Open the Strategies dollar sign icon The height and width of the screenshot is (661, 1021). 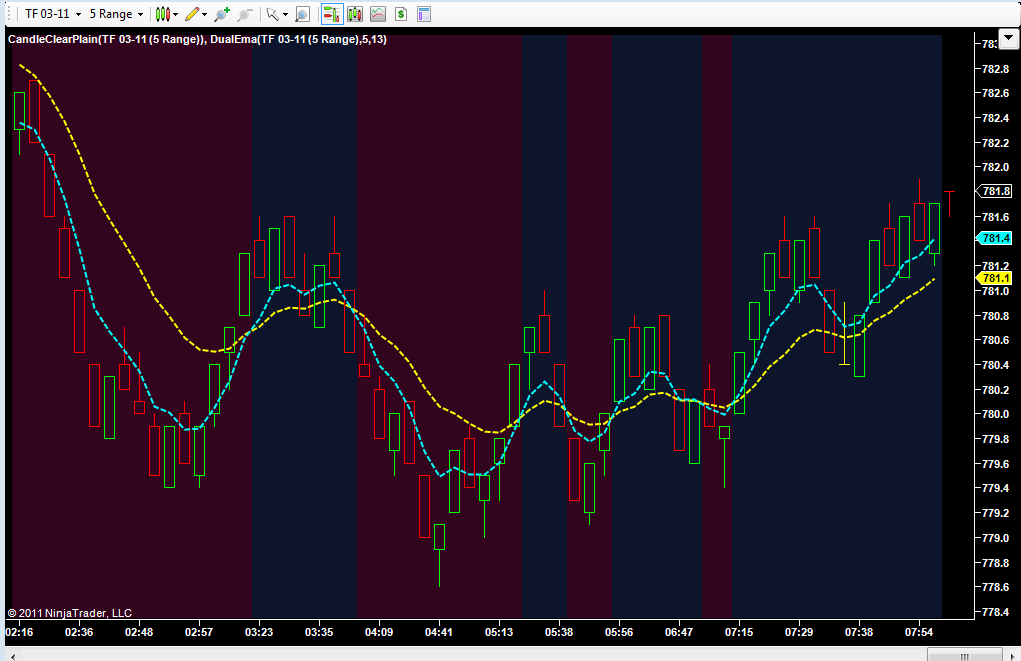pyautogui.click(x=401, y=14)
